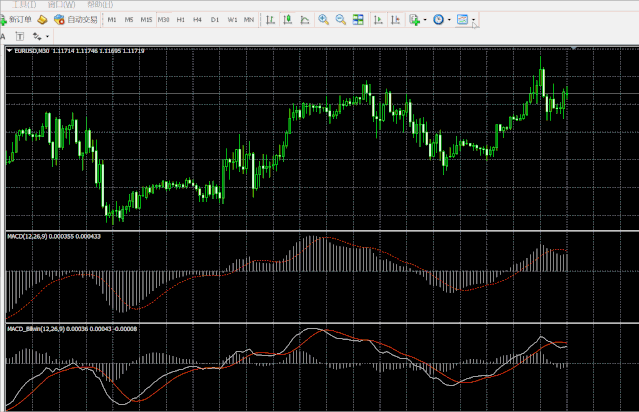
Task: Switch to line chart display
Action: tap(303, 19)
